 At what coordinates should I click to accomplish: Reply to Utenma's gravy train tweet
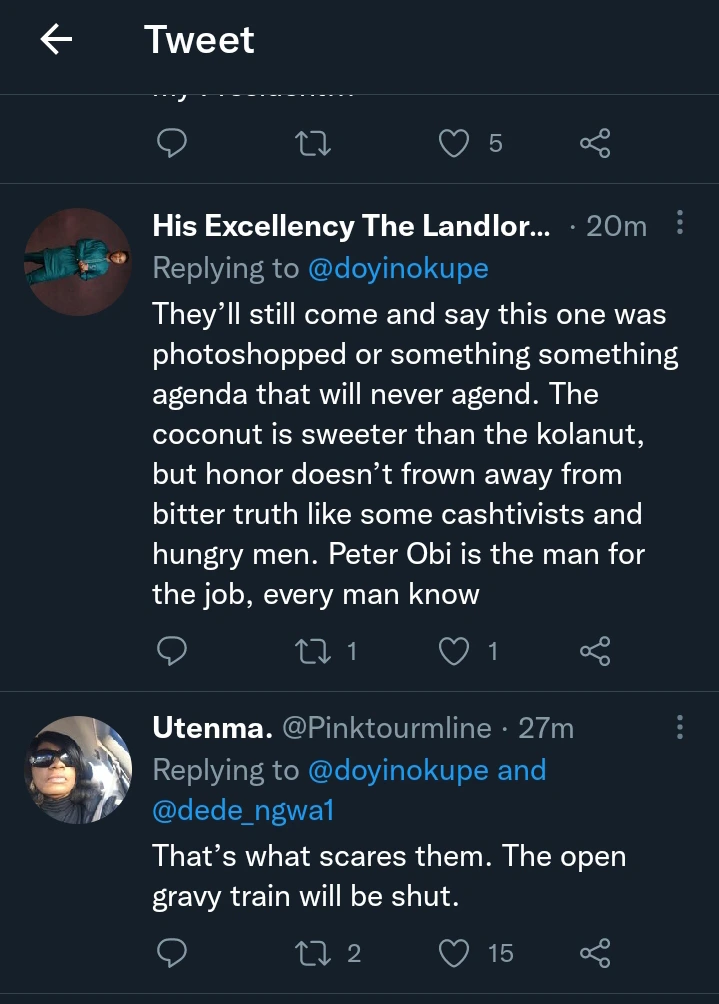[173, 953]
